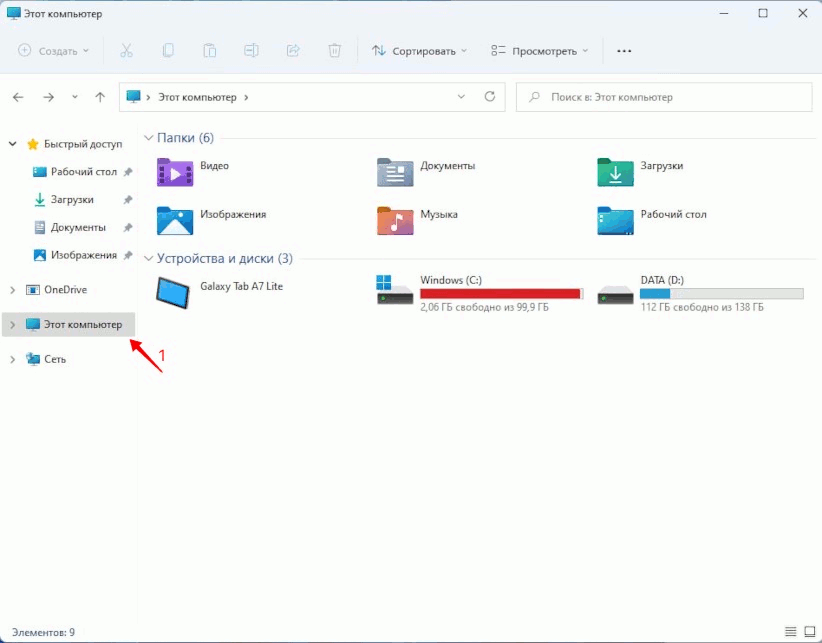This screenshot has height=643, width=822.
Task: Click the Copy icon in toolbar
Action: pos(168,51)
